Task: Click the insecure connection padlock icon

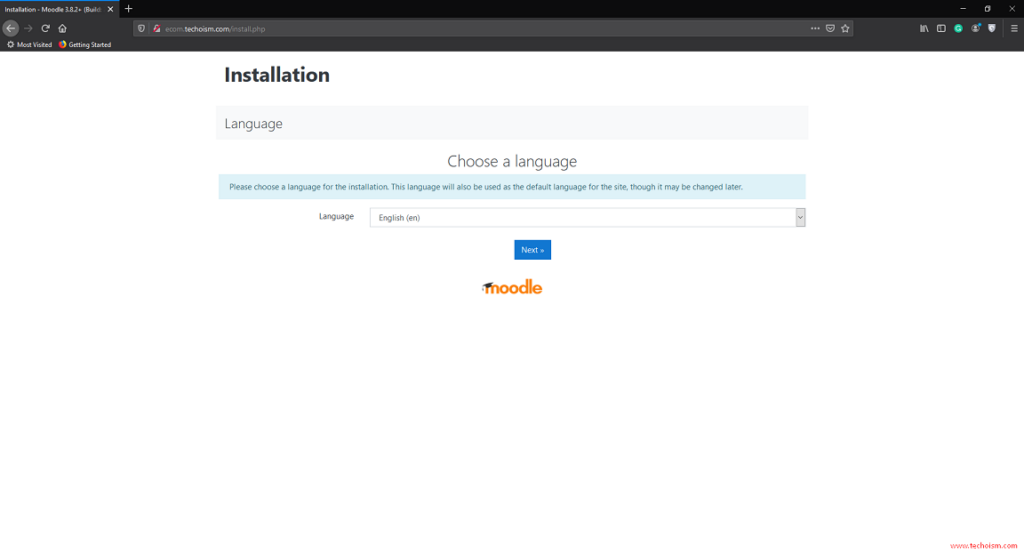Action: pos(157,28)
